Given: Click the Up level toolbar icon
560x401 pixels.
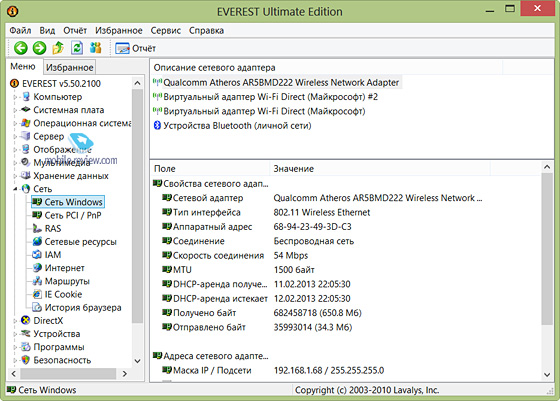Looking at the screenshot, I should click(x=58, y=48).
